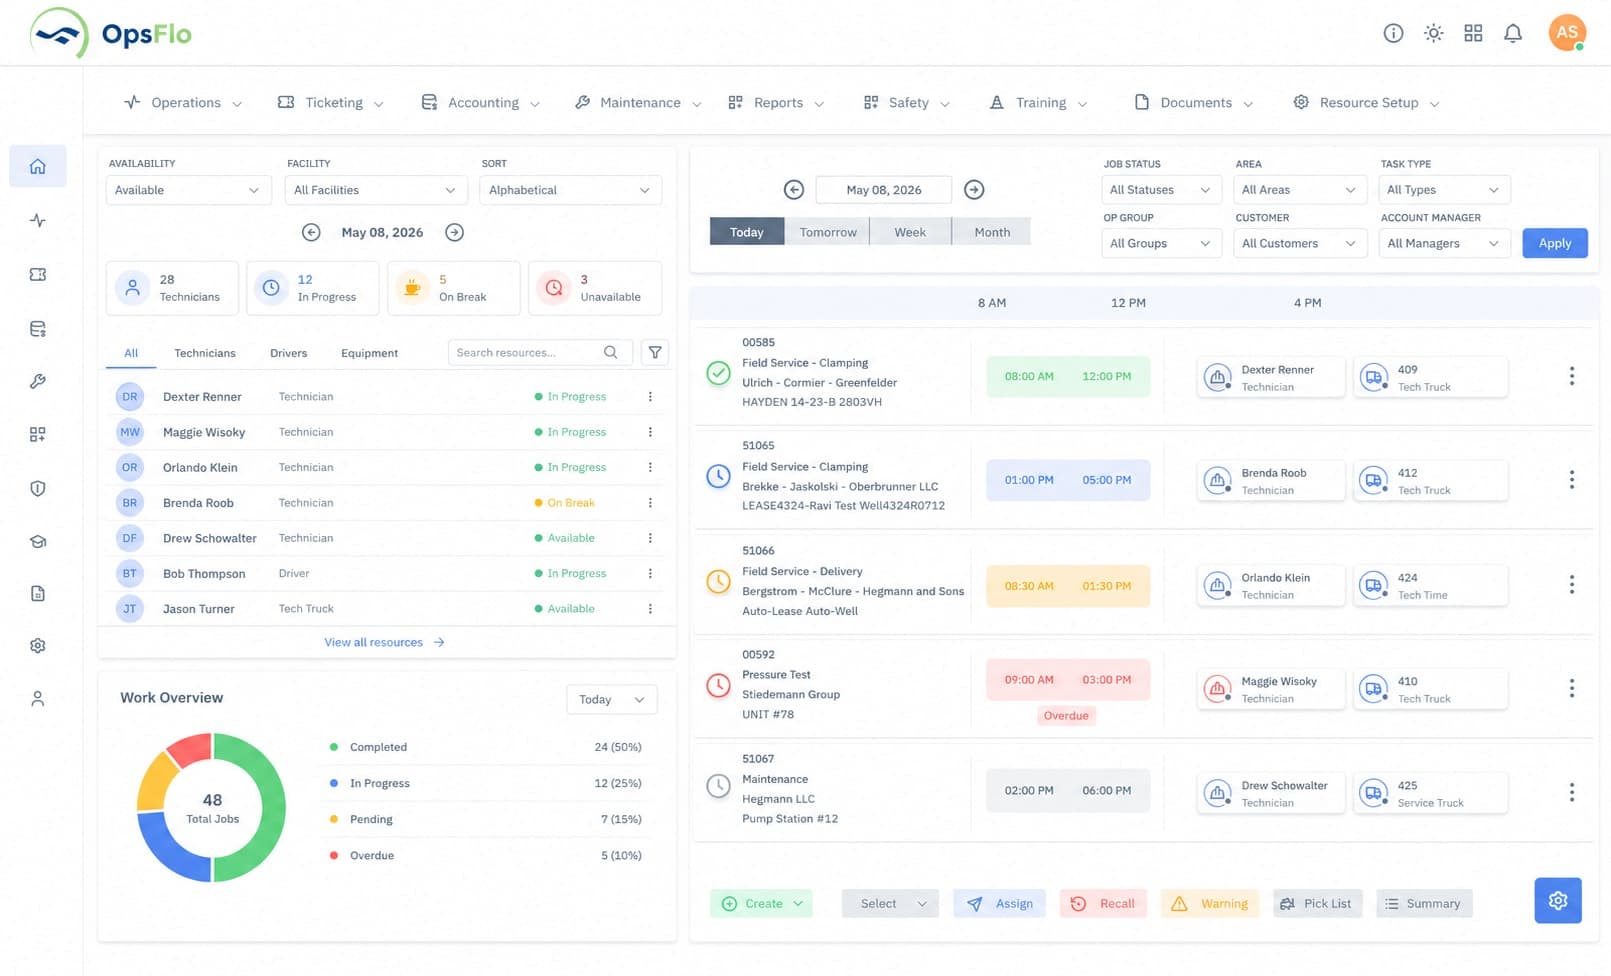Switch to the Technicians resource tab

(205, 353)
